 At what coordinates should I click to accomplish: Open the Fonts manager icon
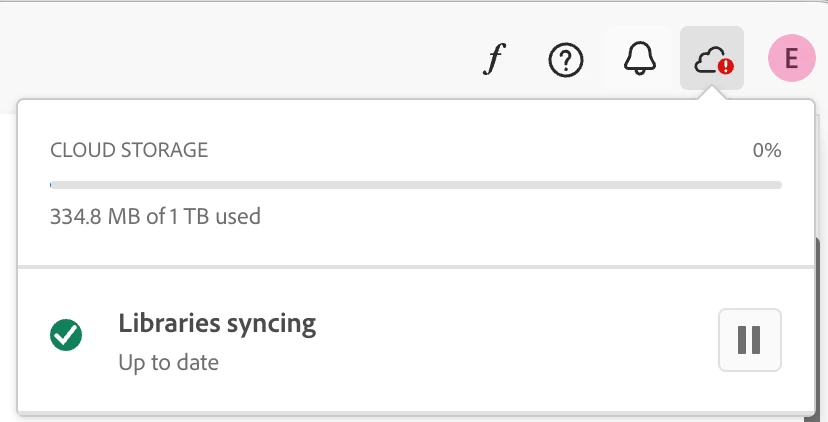click(x=491, y=60)
